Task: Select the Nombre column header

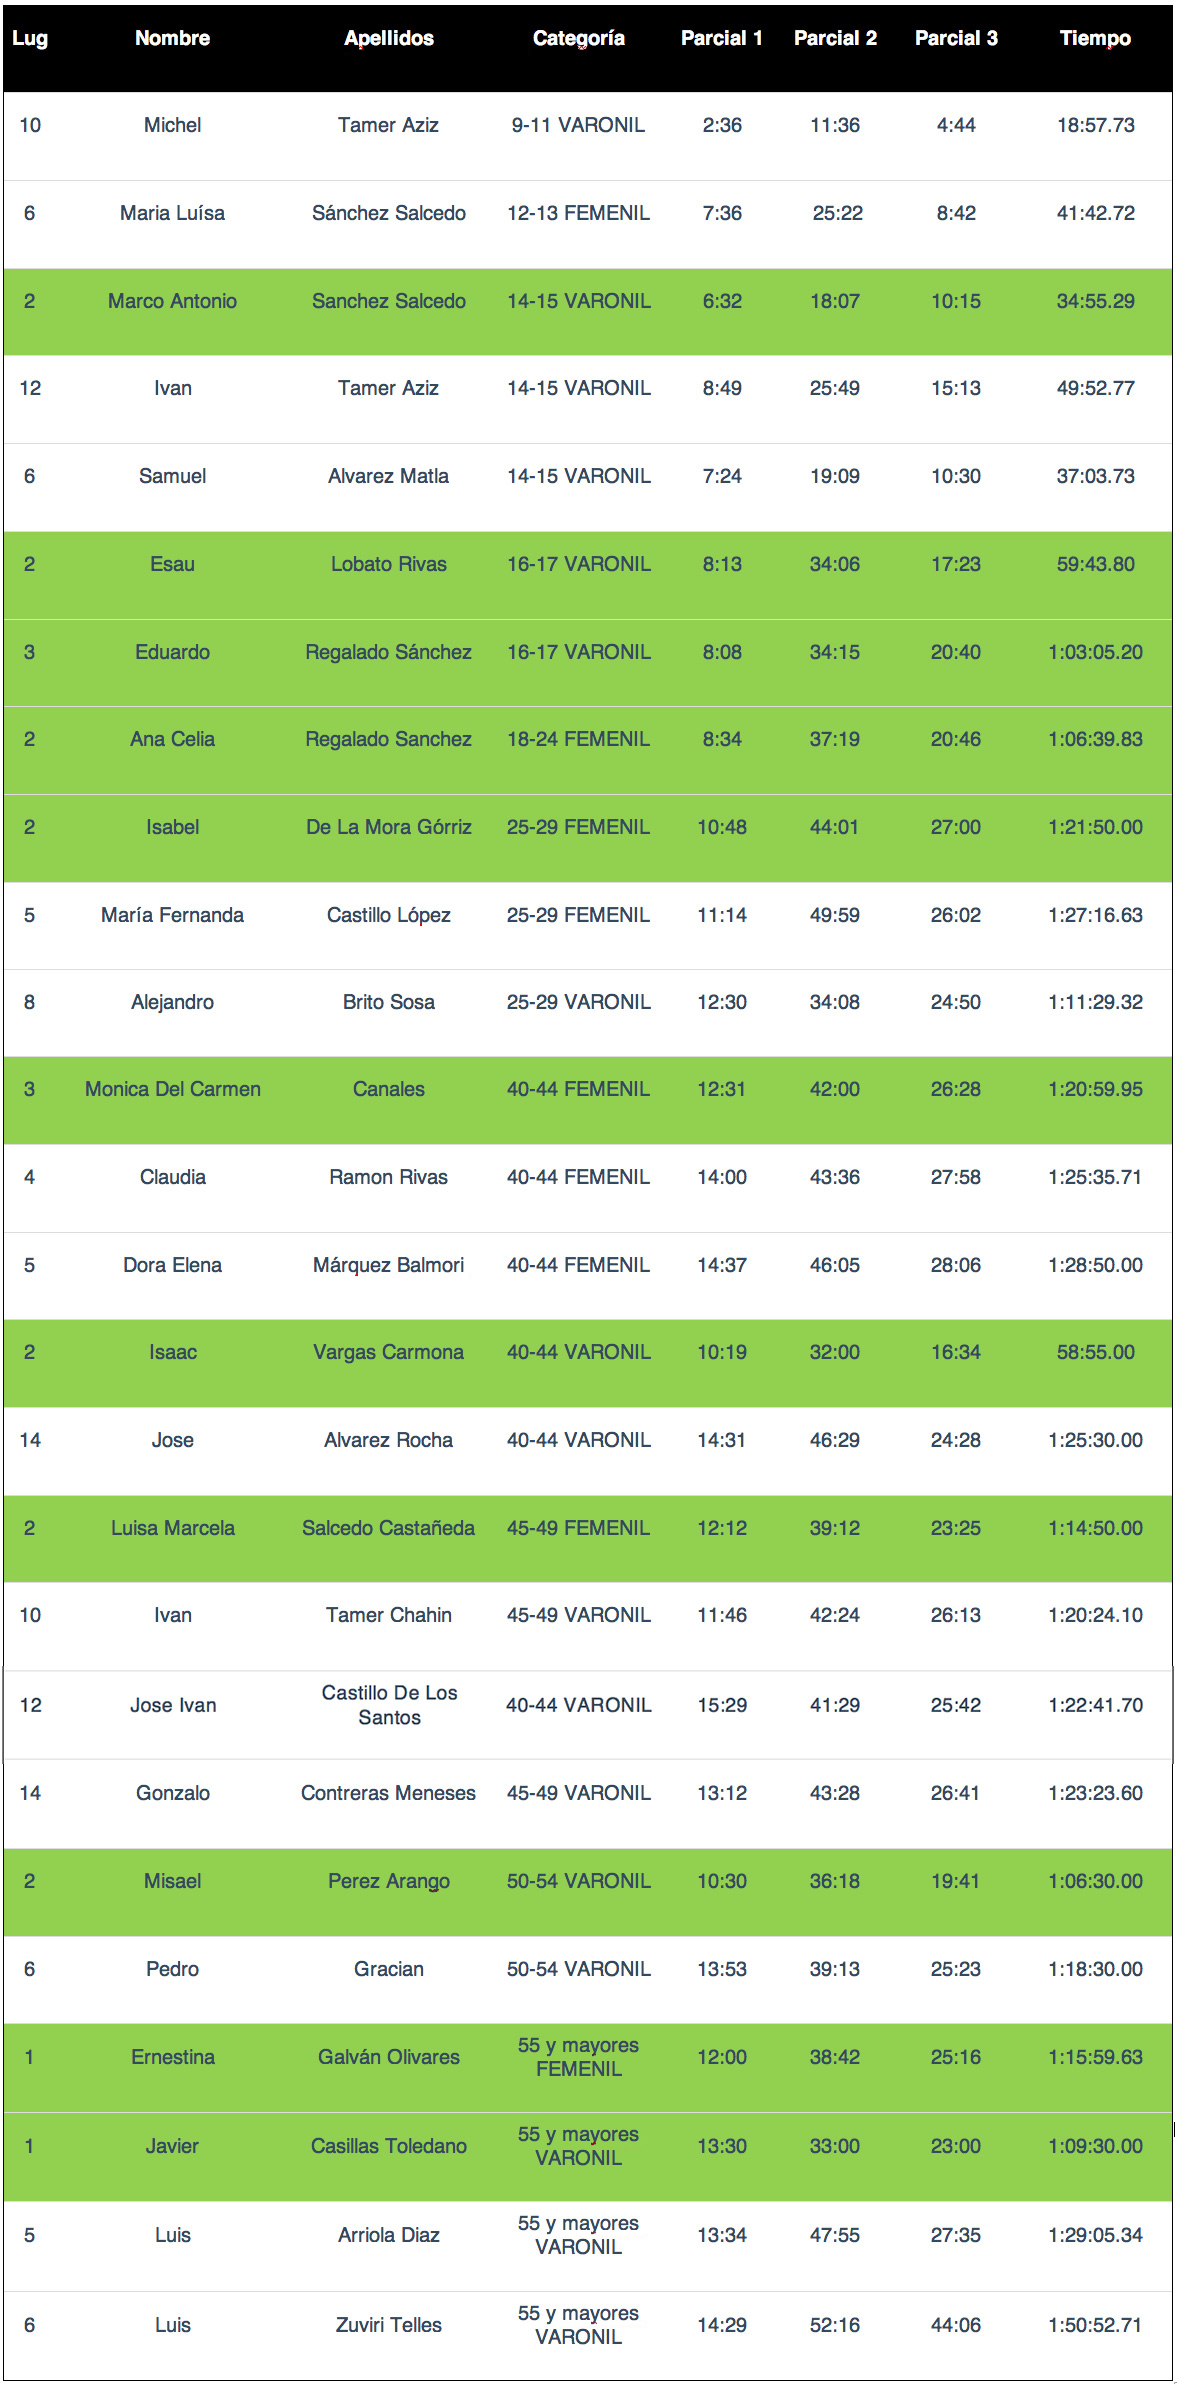Action: click(172, 39)
